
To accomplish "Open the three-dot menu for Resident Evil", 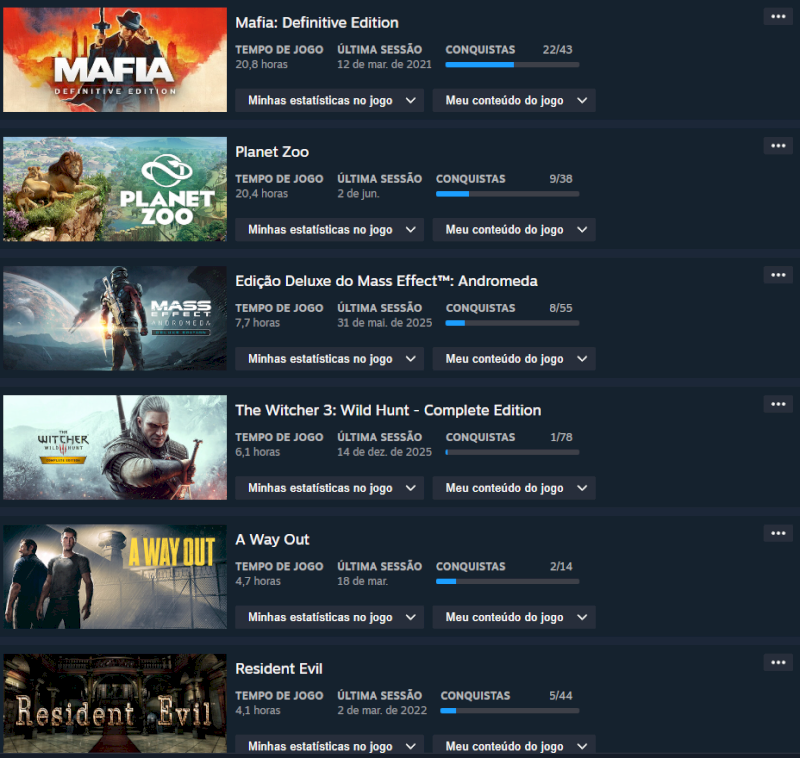I will tap(778, 662).
